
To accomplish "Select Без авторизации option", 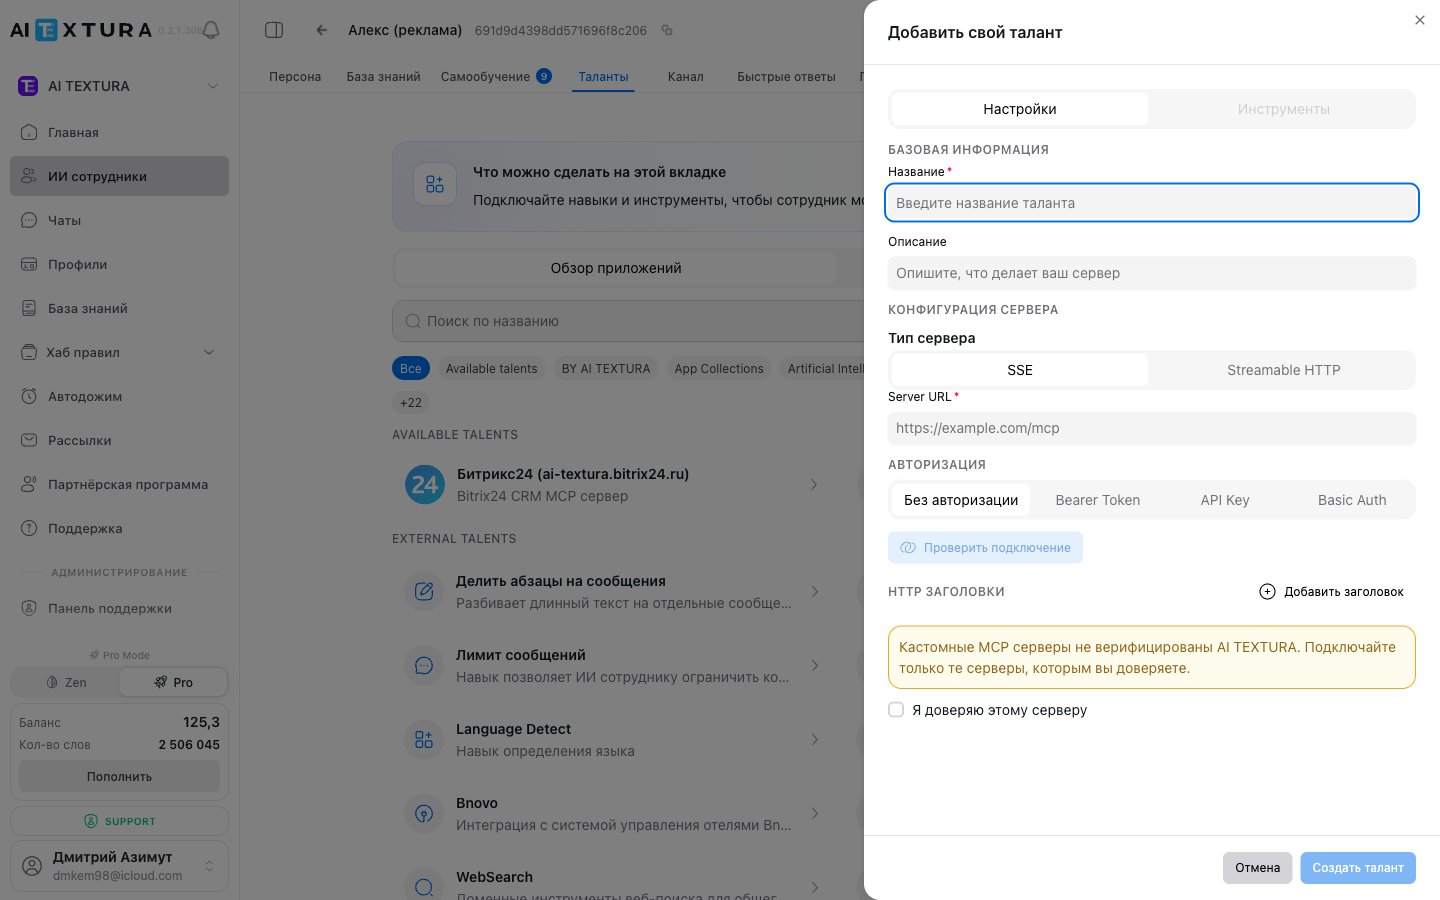I will coord(961,500).
